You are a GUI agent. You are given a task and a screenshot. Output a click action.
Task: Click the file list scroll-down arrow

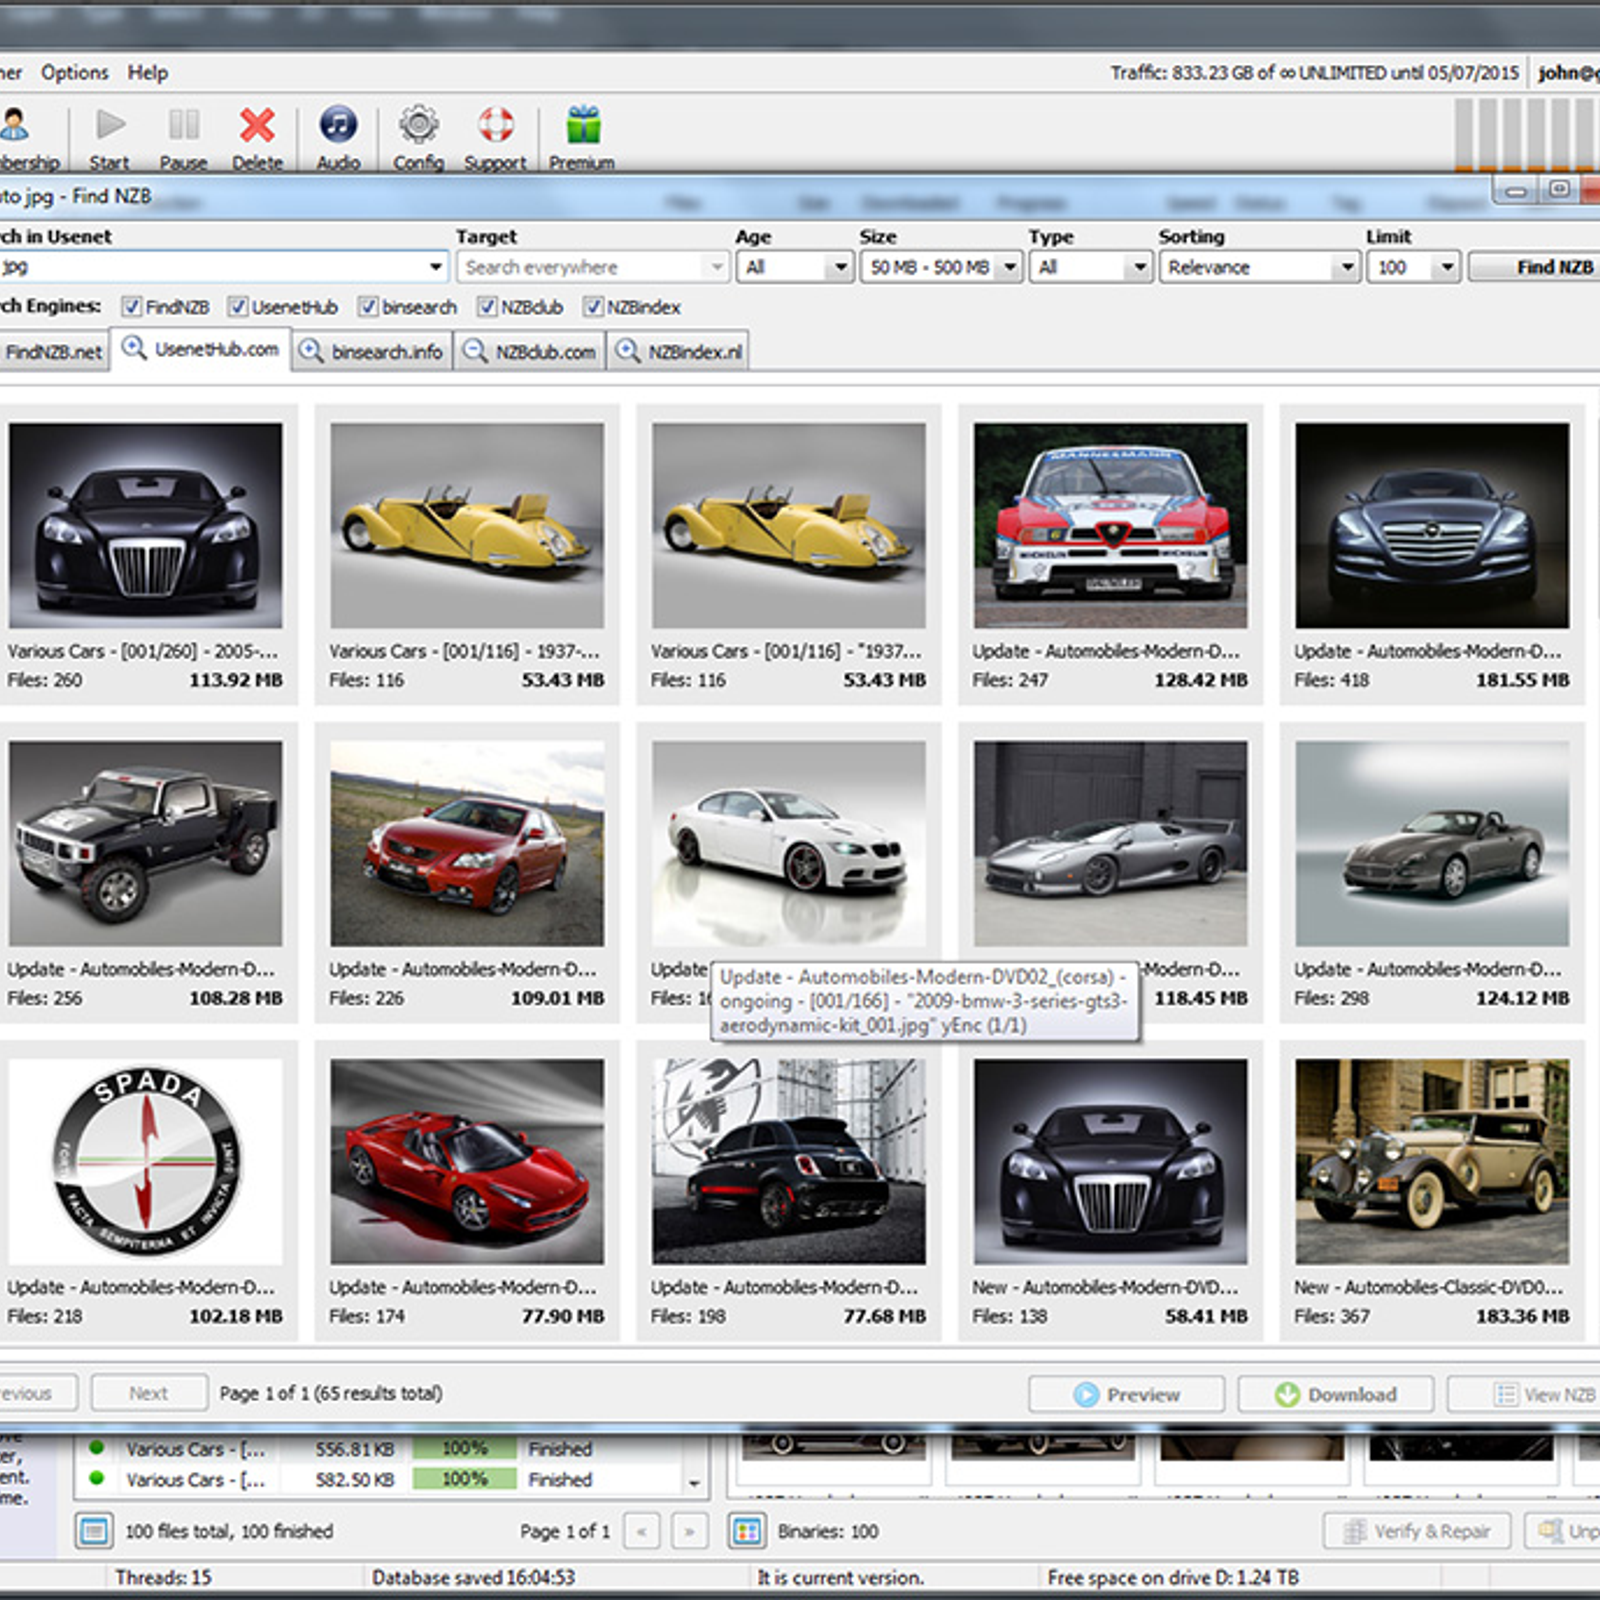click(x=694, y=1484)
